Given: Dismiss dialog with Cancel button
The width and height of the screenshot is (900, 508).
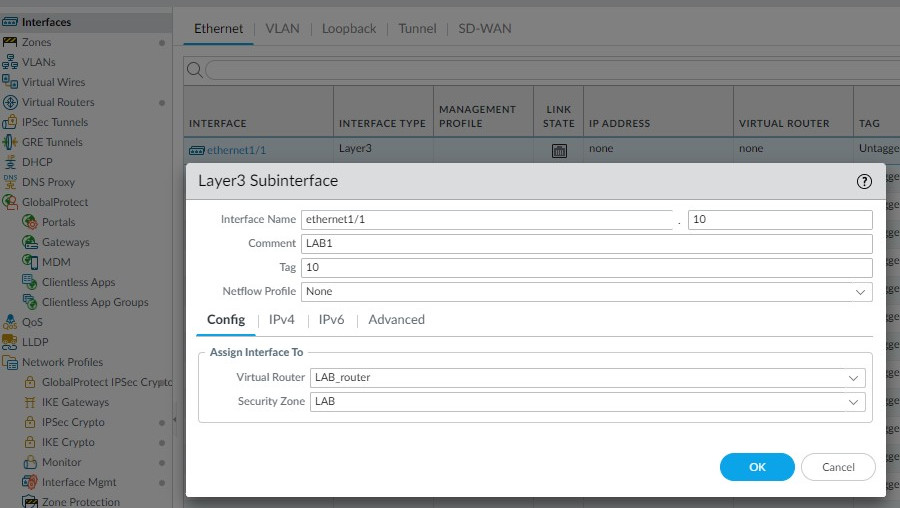Looking at the screenshot, I should click(838, 467).
